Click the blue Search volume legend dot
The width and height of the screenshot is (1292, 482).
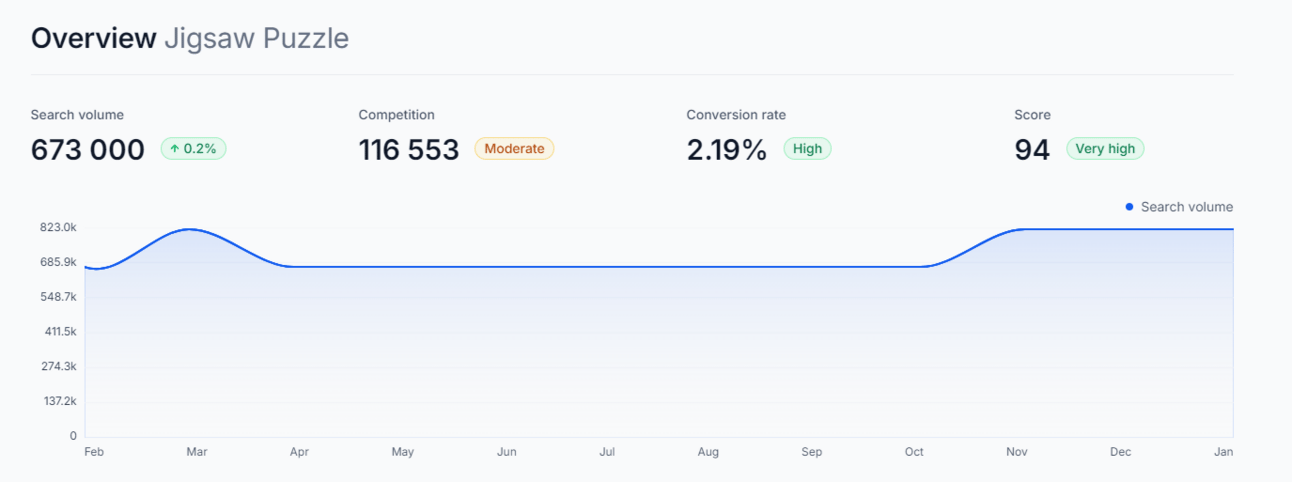[x=1129, y=207]
